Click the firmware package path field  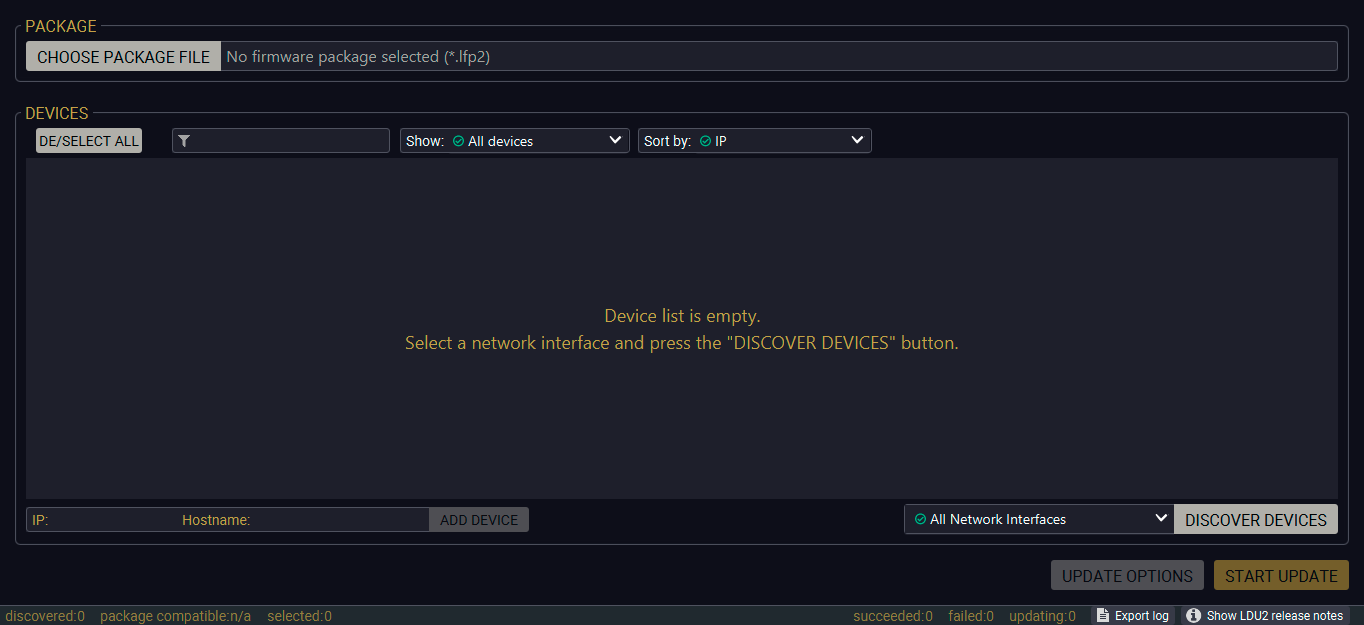click(779, 57)
